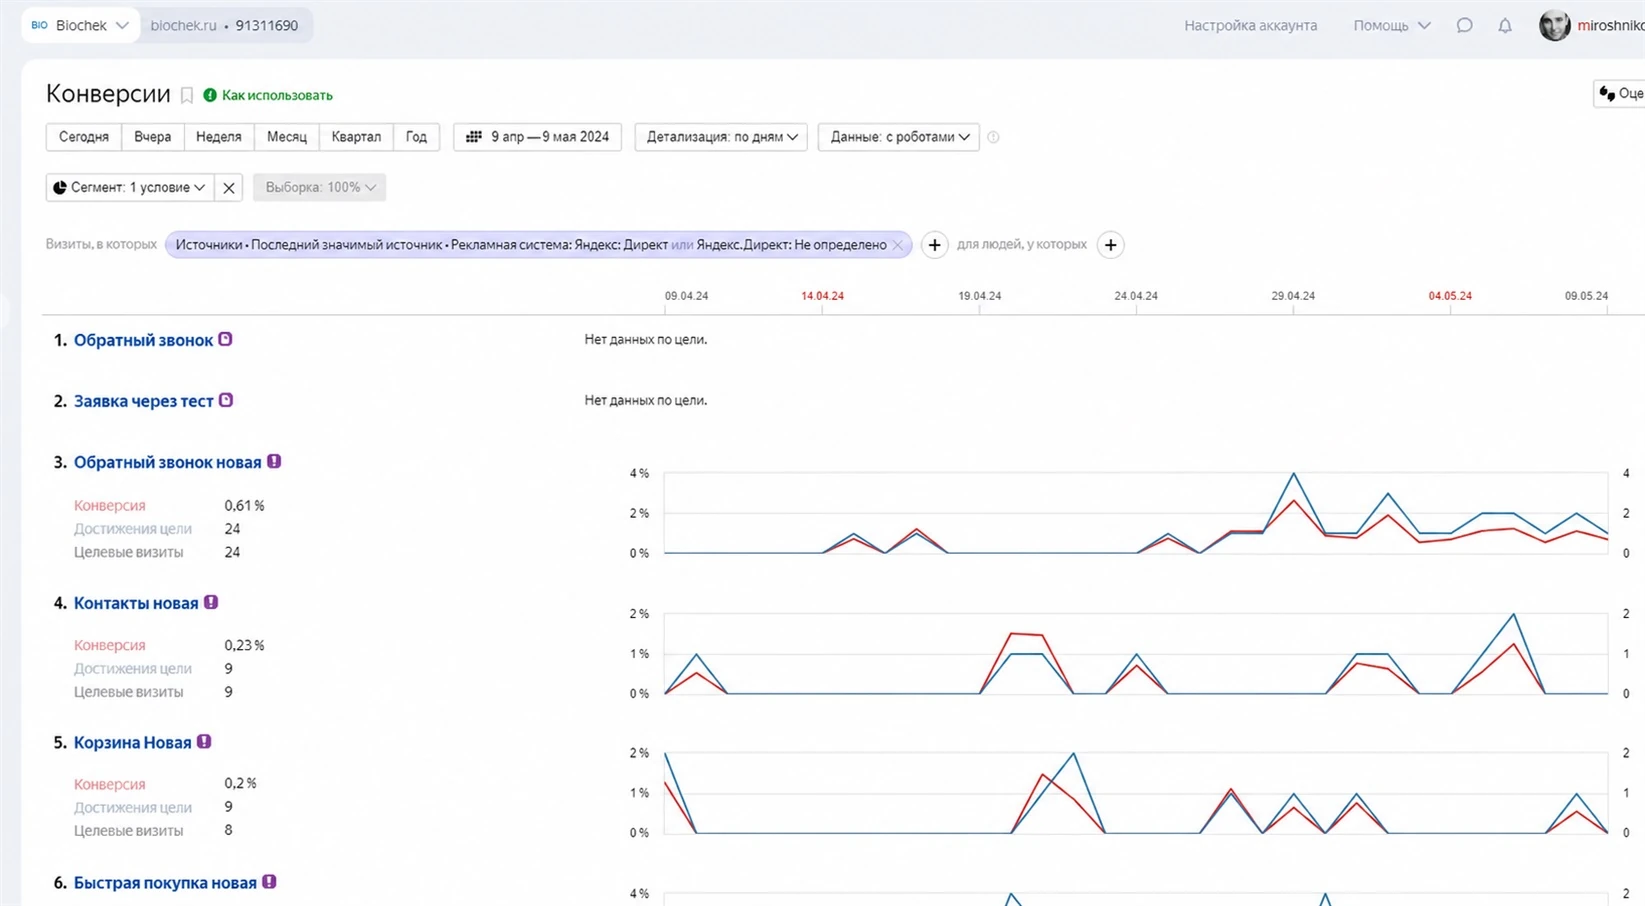Click the badge icon beside Корзина Новая
The height and width of the screenshot is (906, 1645).
click(204, 741)
